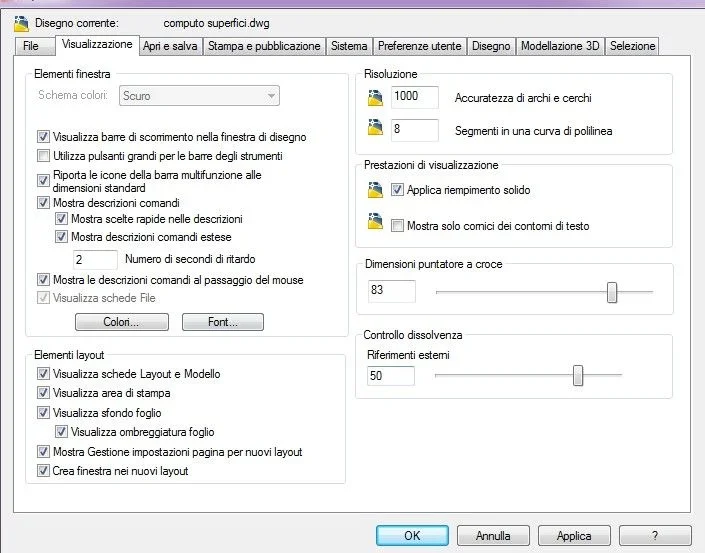Click the crosshair size field showing 83
The image size is (705, 553).
(392, 291)
